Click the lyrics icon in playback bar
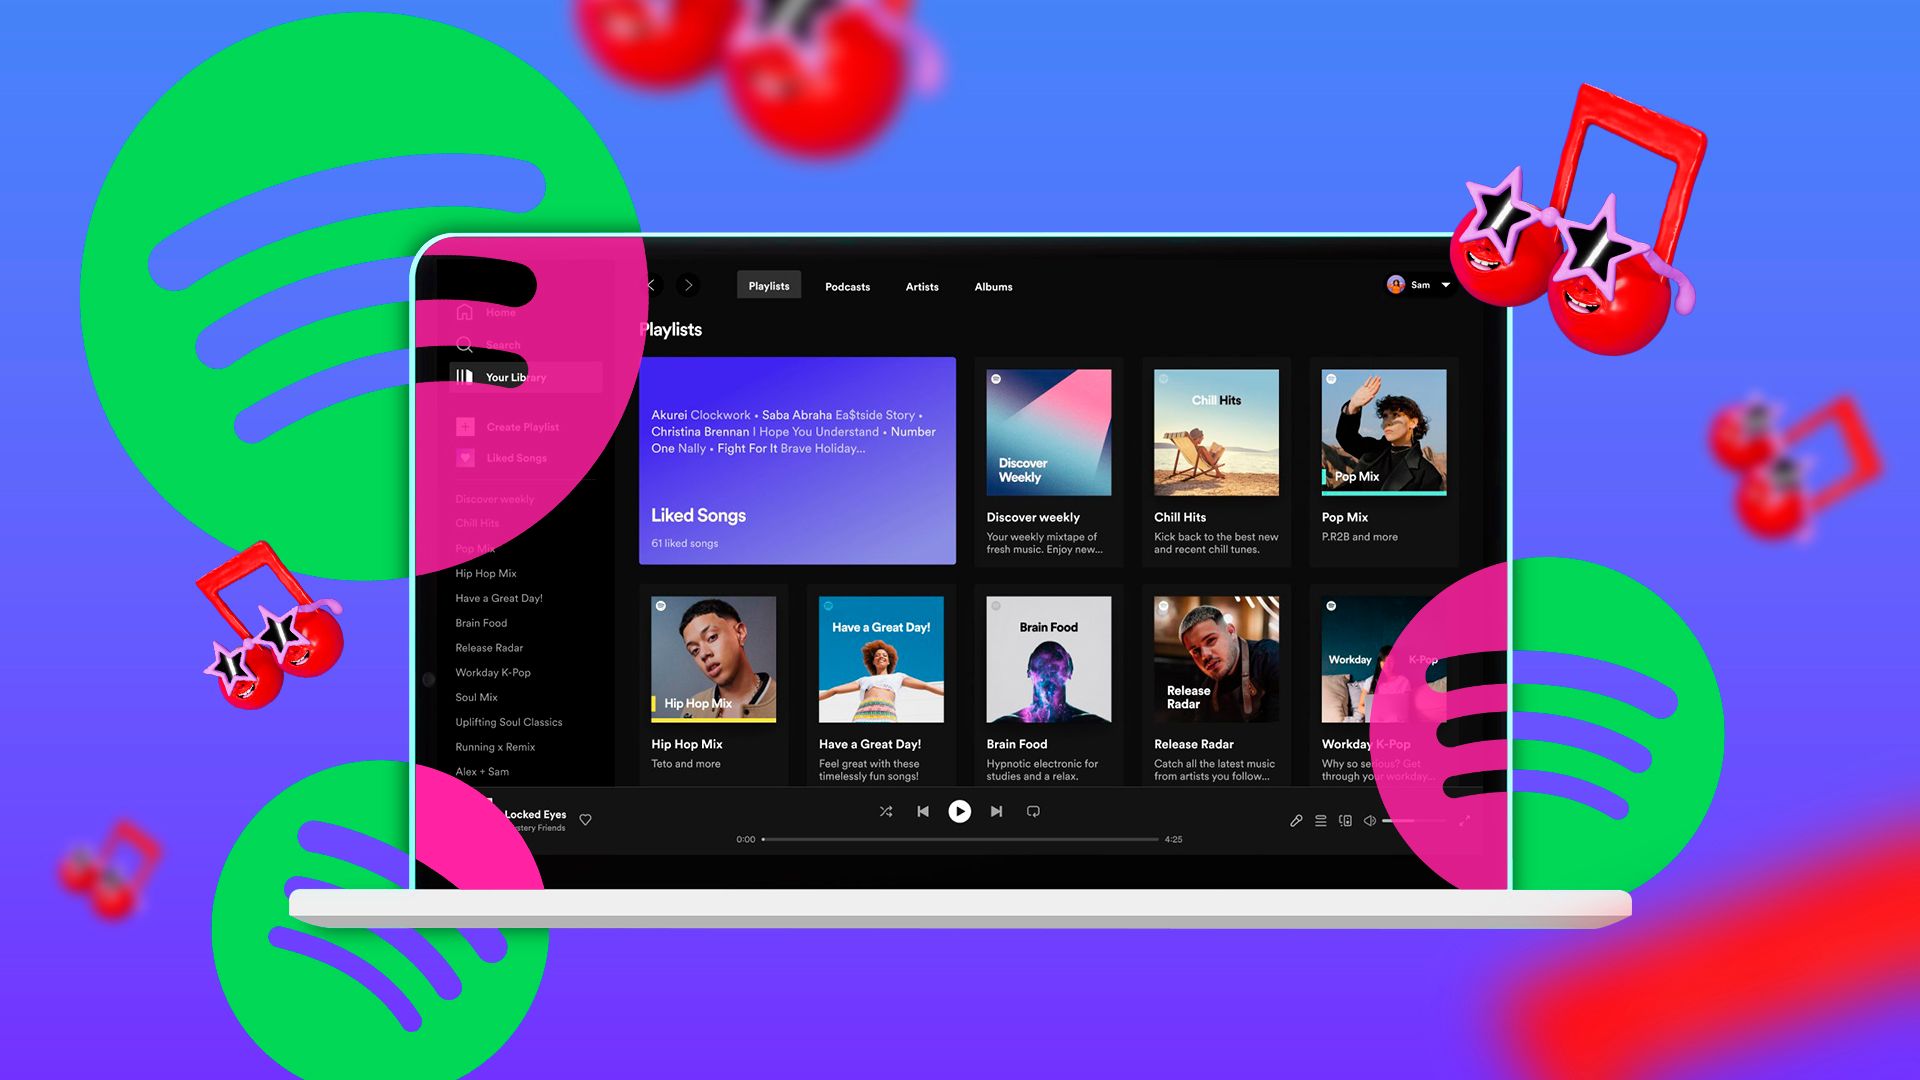 (x=1294, y=811)
